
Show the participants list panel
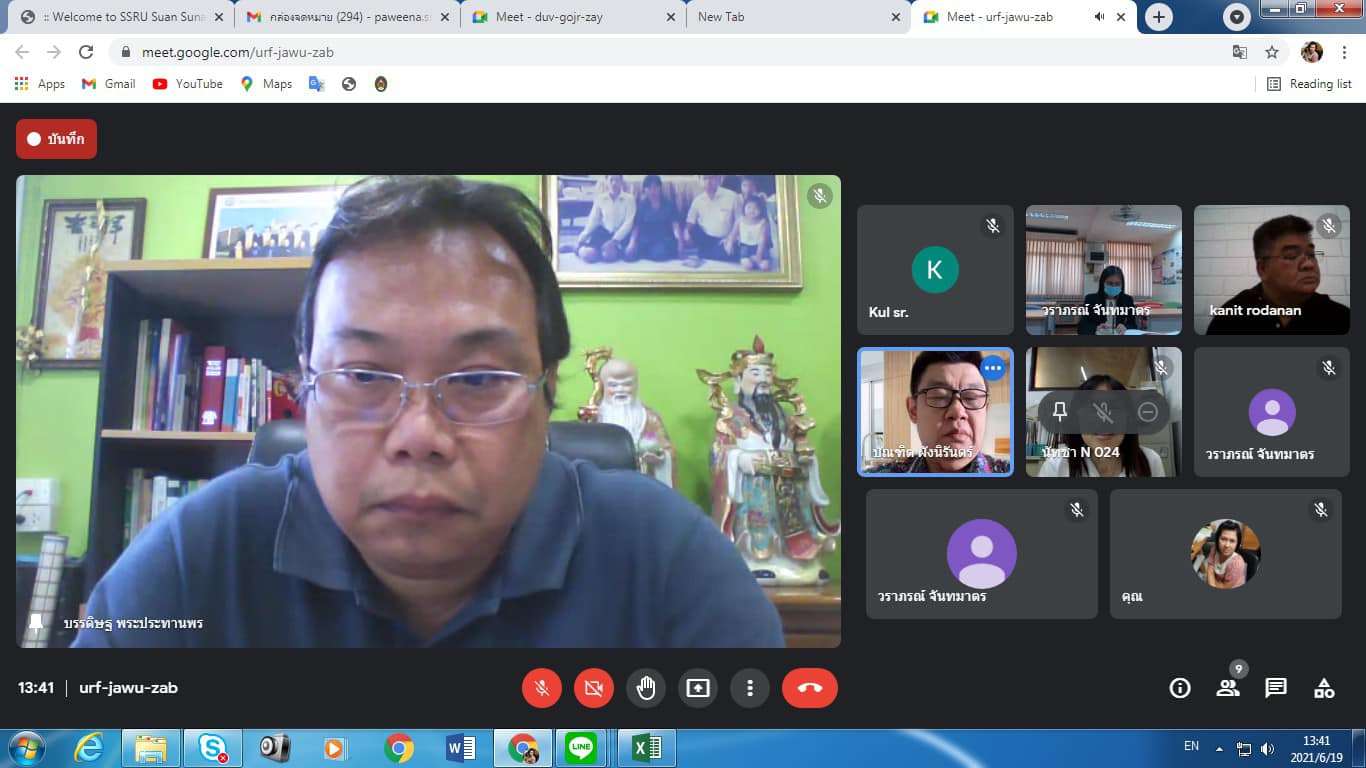[1227, 688]
